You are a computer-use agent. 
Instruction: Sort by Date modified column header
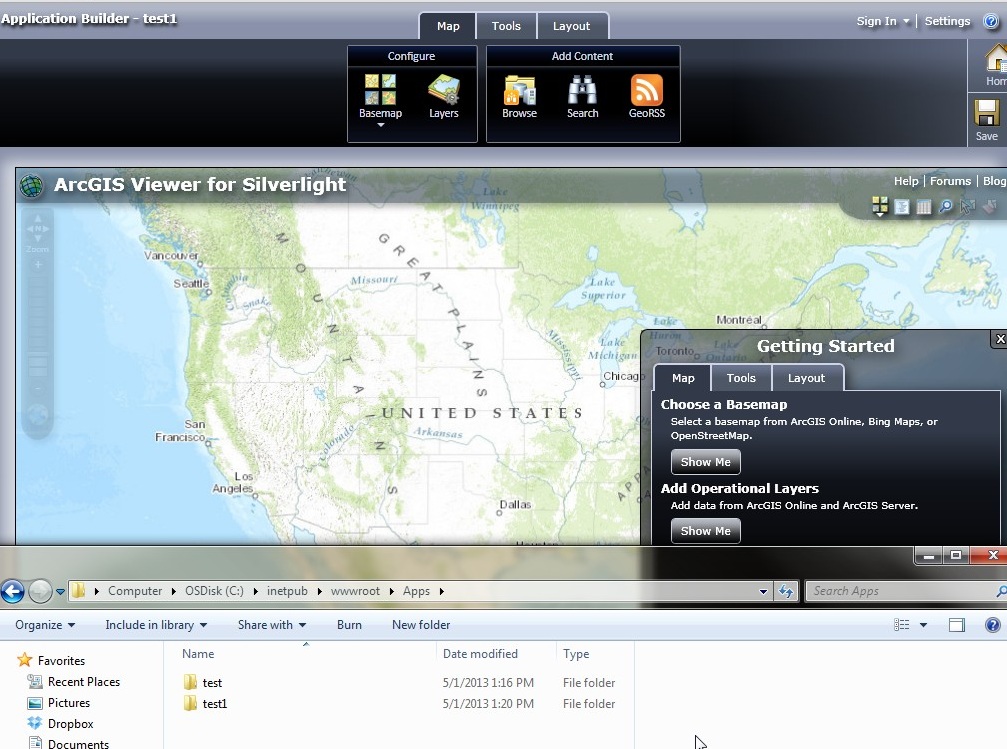point(480,654)
